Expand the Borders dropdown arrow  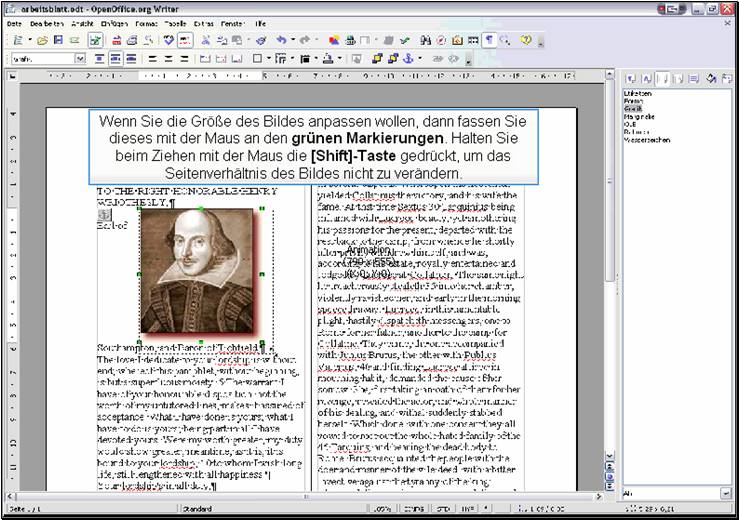click(268, 59)
